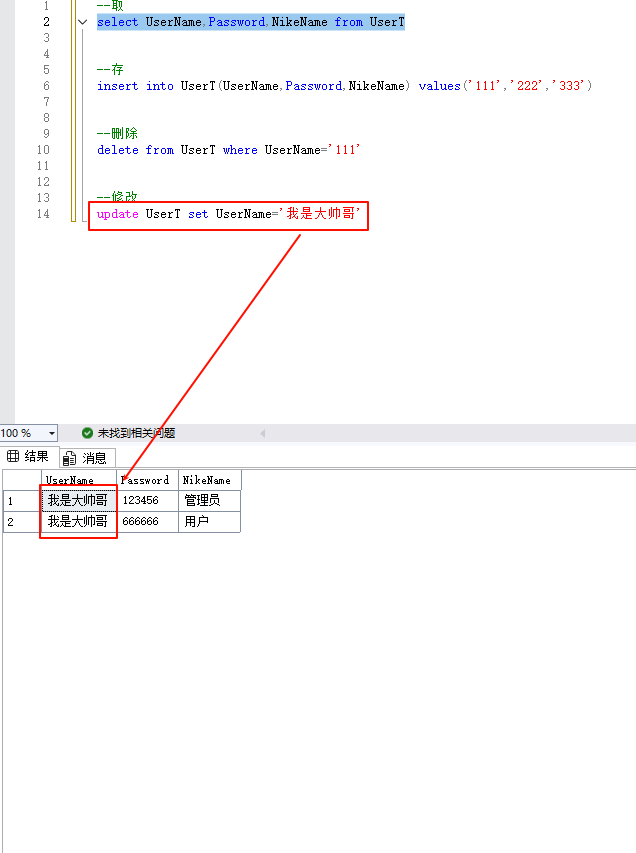The width and height of the screenshot is (636, 853).
Task: Select the Password column header
Action: tap(147, 480)
